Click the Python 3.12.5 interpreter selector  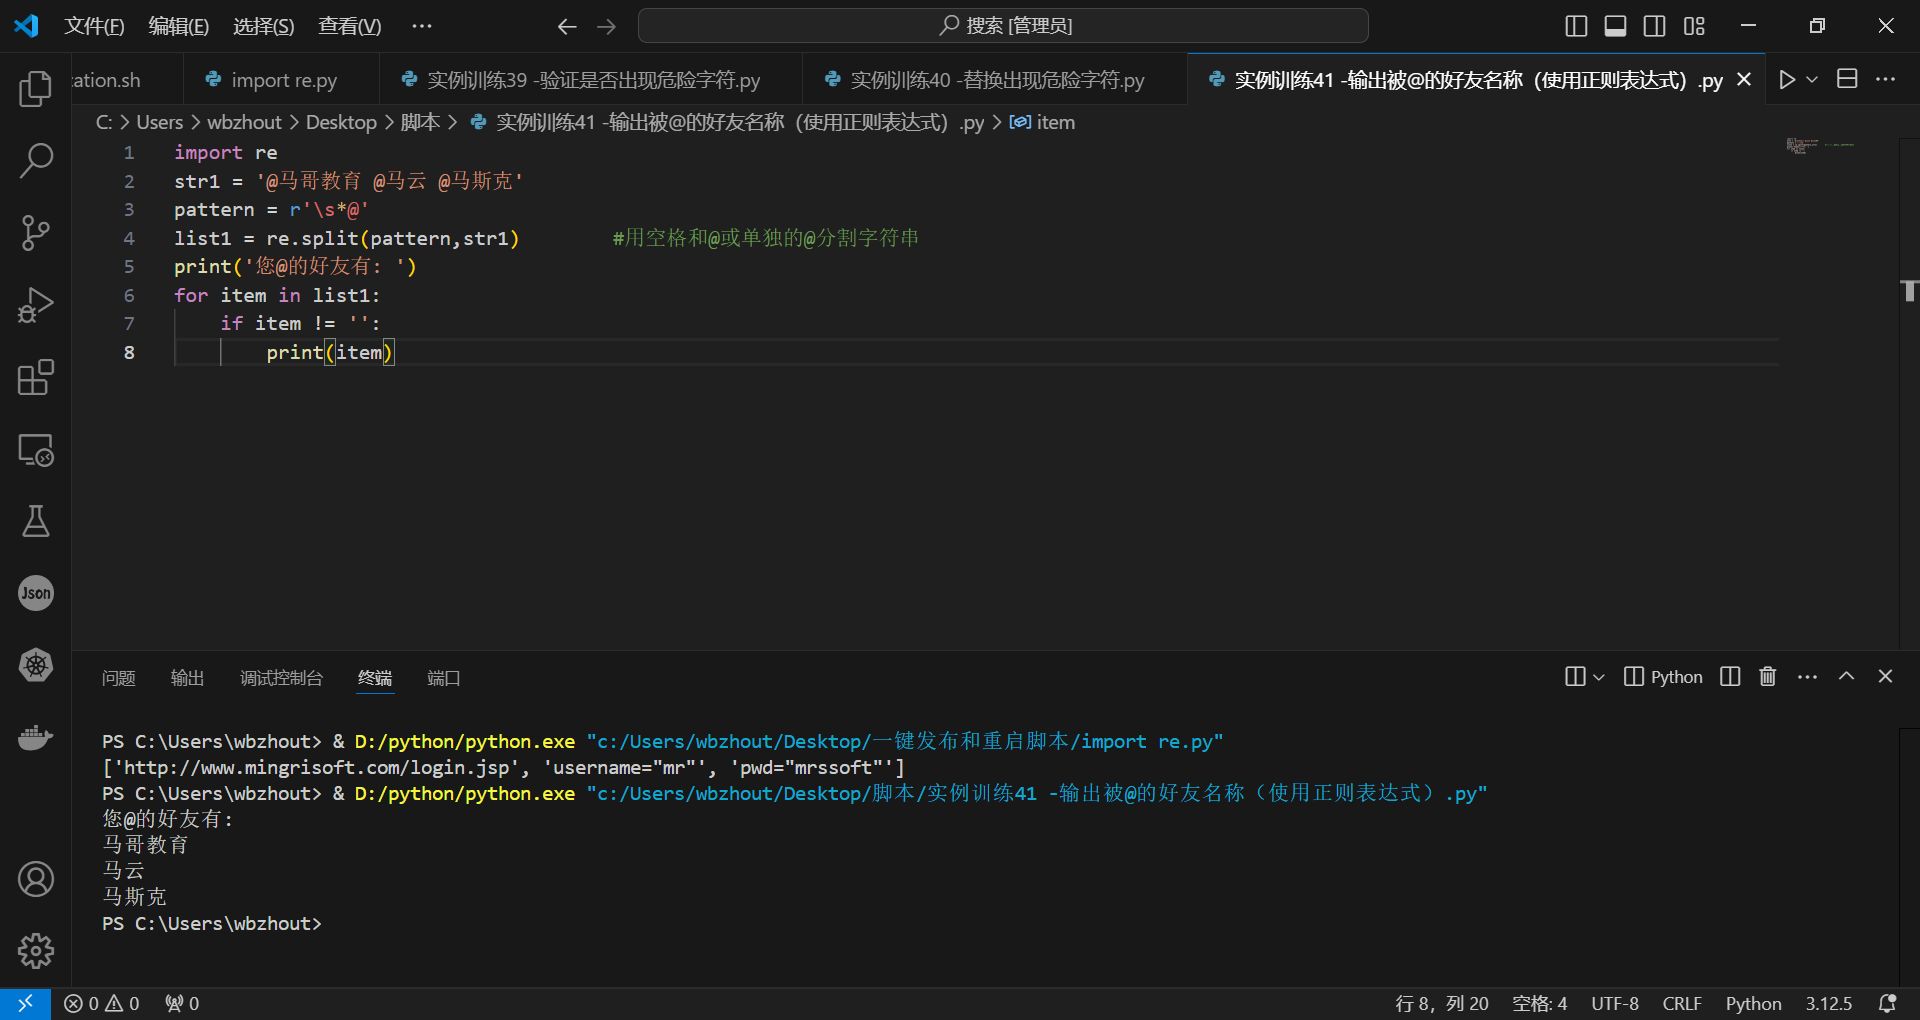(1829, 1003)
